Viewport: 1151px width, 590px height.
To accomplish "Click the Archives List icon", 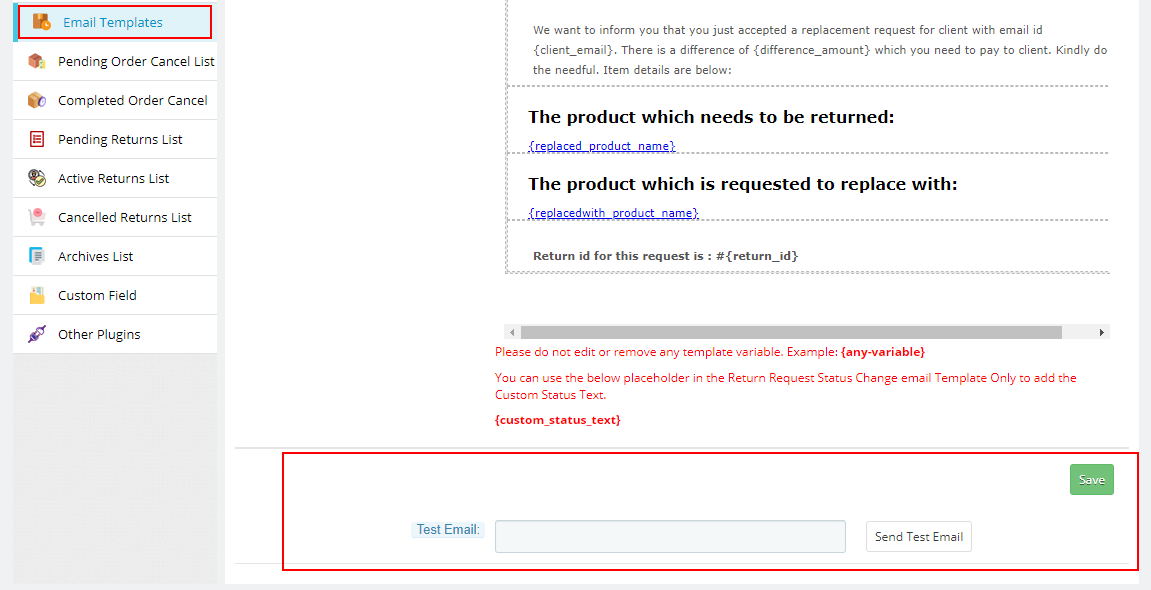I will tap(37, 256).
